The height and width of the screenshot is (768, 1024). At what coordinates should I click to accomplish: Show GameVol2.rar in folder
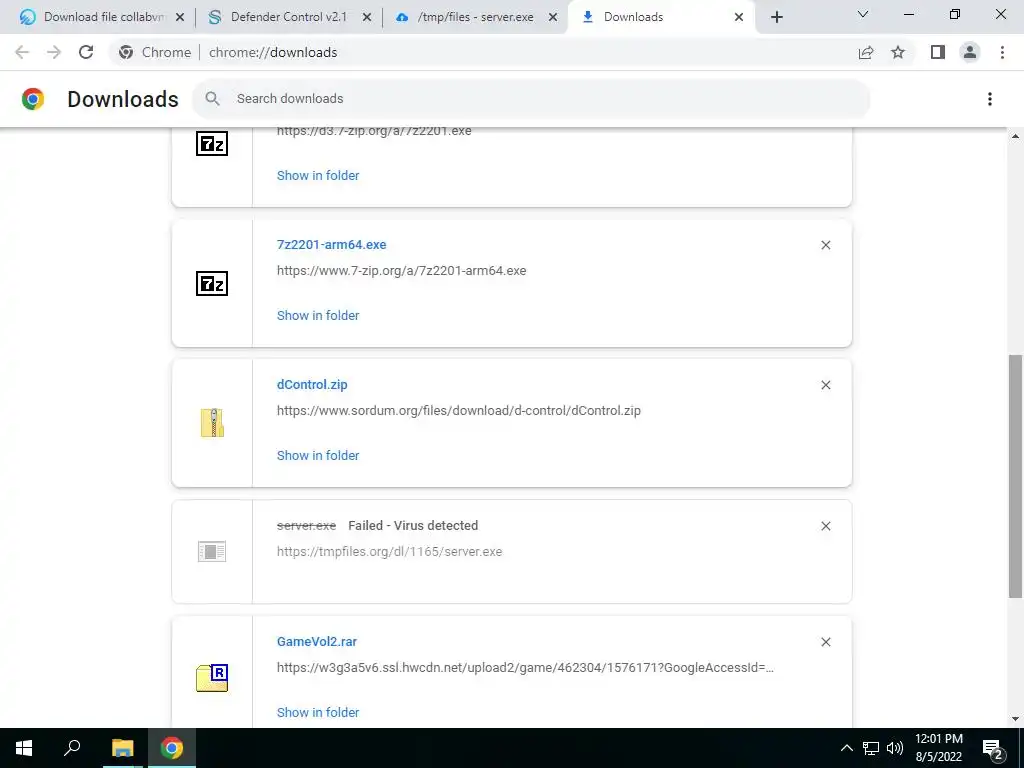tap(318, 712)
